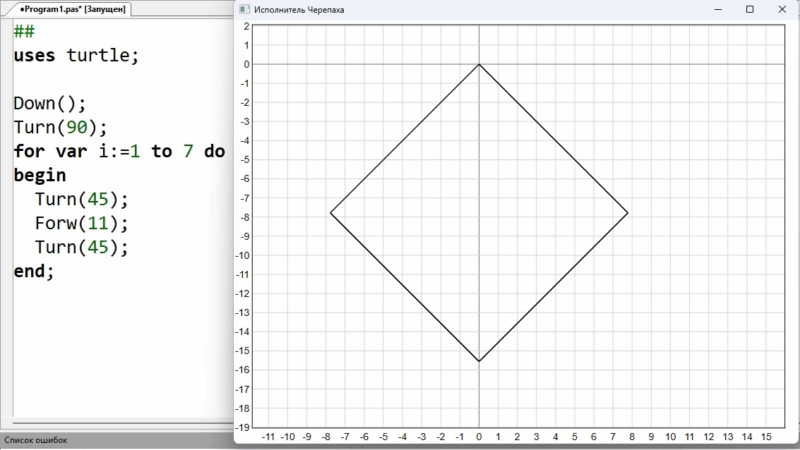Click y-axis label 2 in the turtle plot

pos(246,26)
